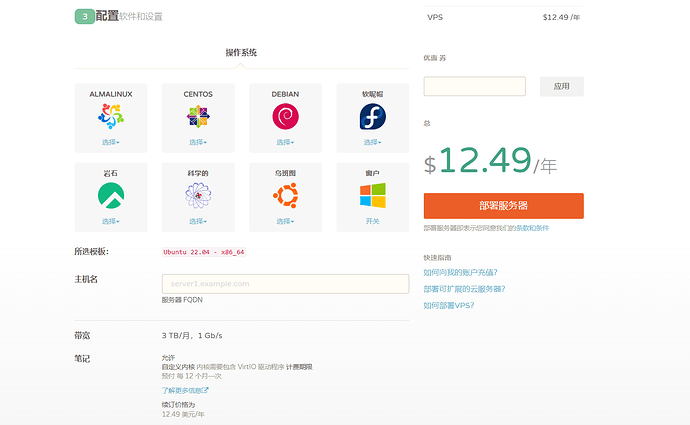Open the 选择 dropdown under ALMALINUX
The image size is (690, 425).
tap(111, 142)
